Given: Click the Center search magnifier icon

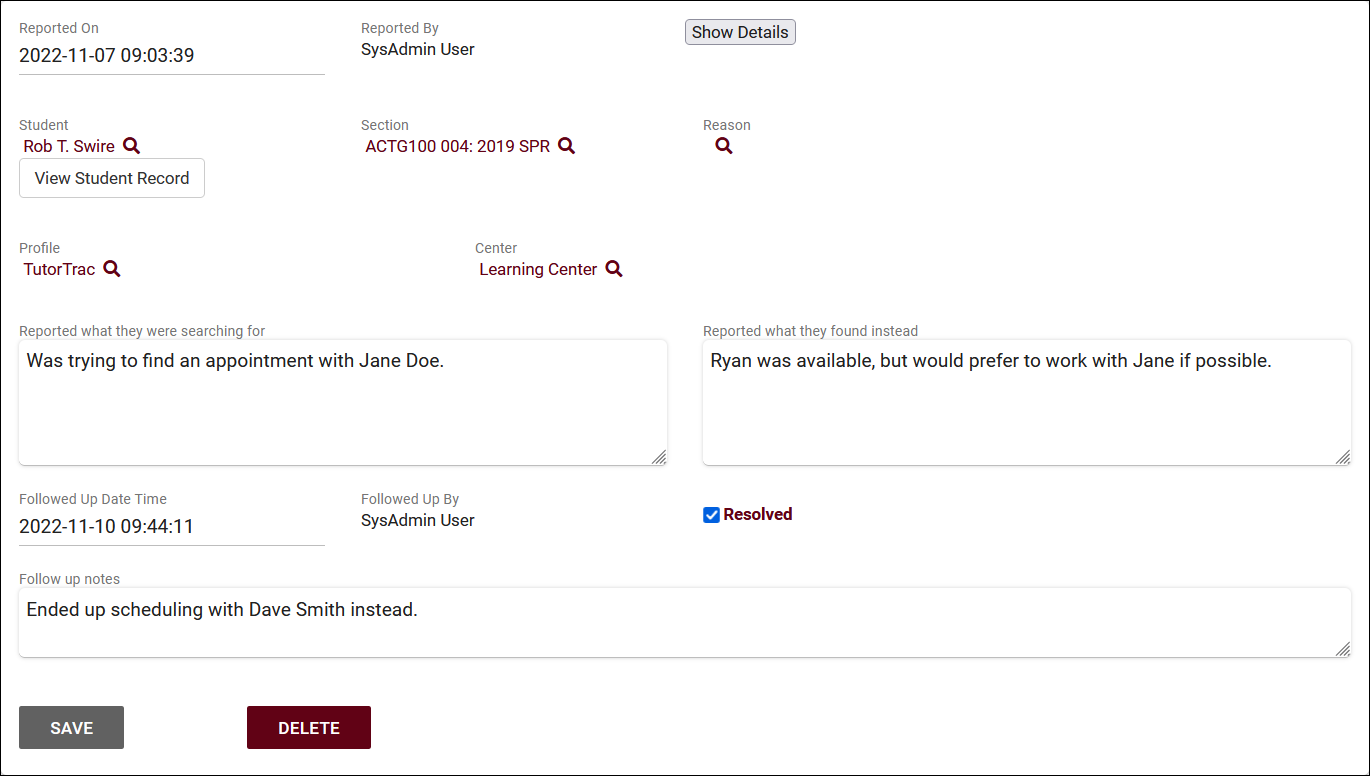Looking at the screenshot, I should [x=614, y=269].
